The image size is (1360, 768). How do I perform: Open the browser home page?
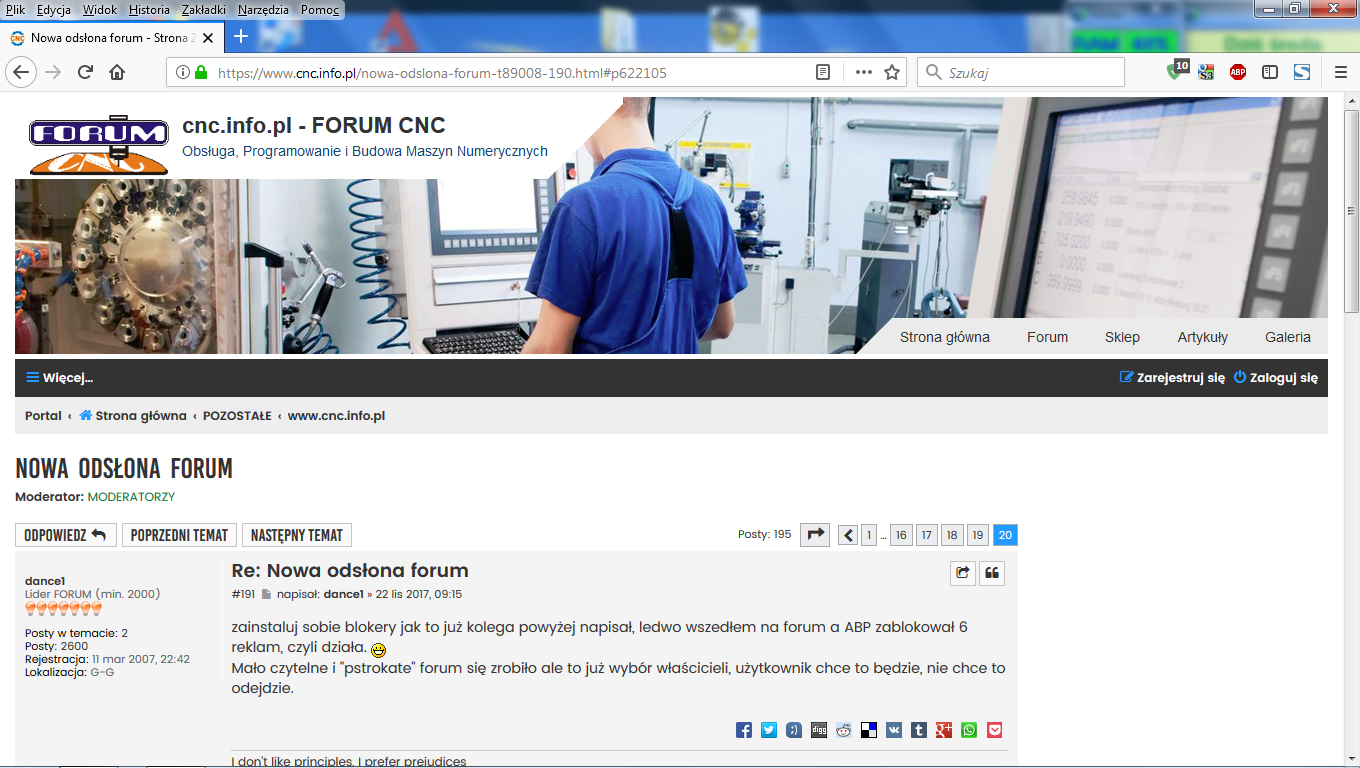tap(117, 72)
